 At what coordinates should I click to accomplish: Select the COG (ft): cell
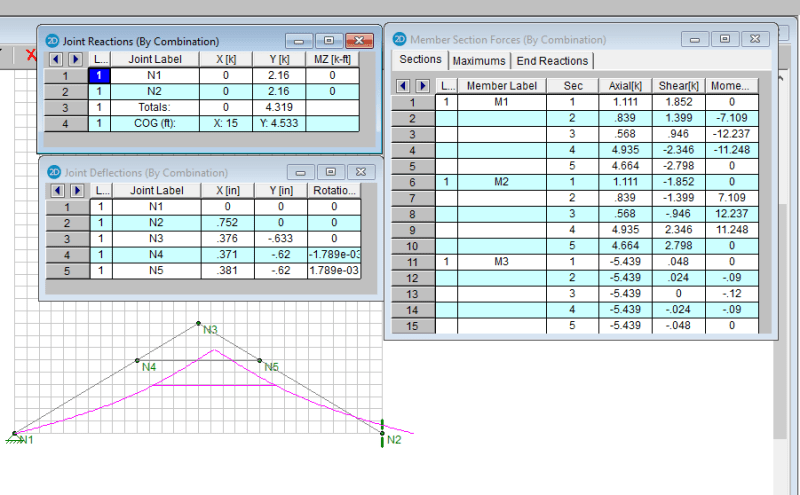tap(155, 123)
